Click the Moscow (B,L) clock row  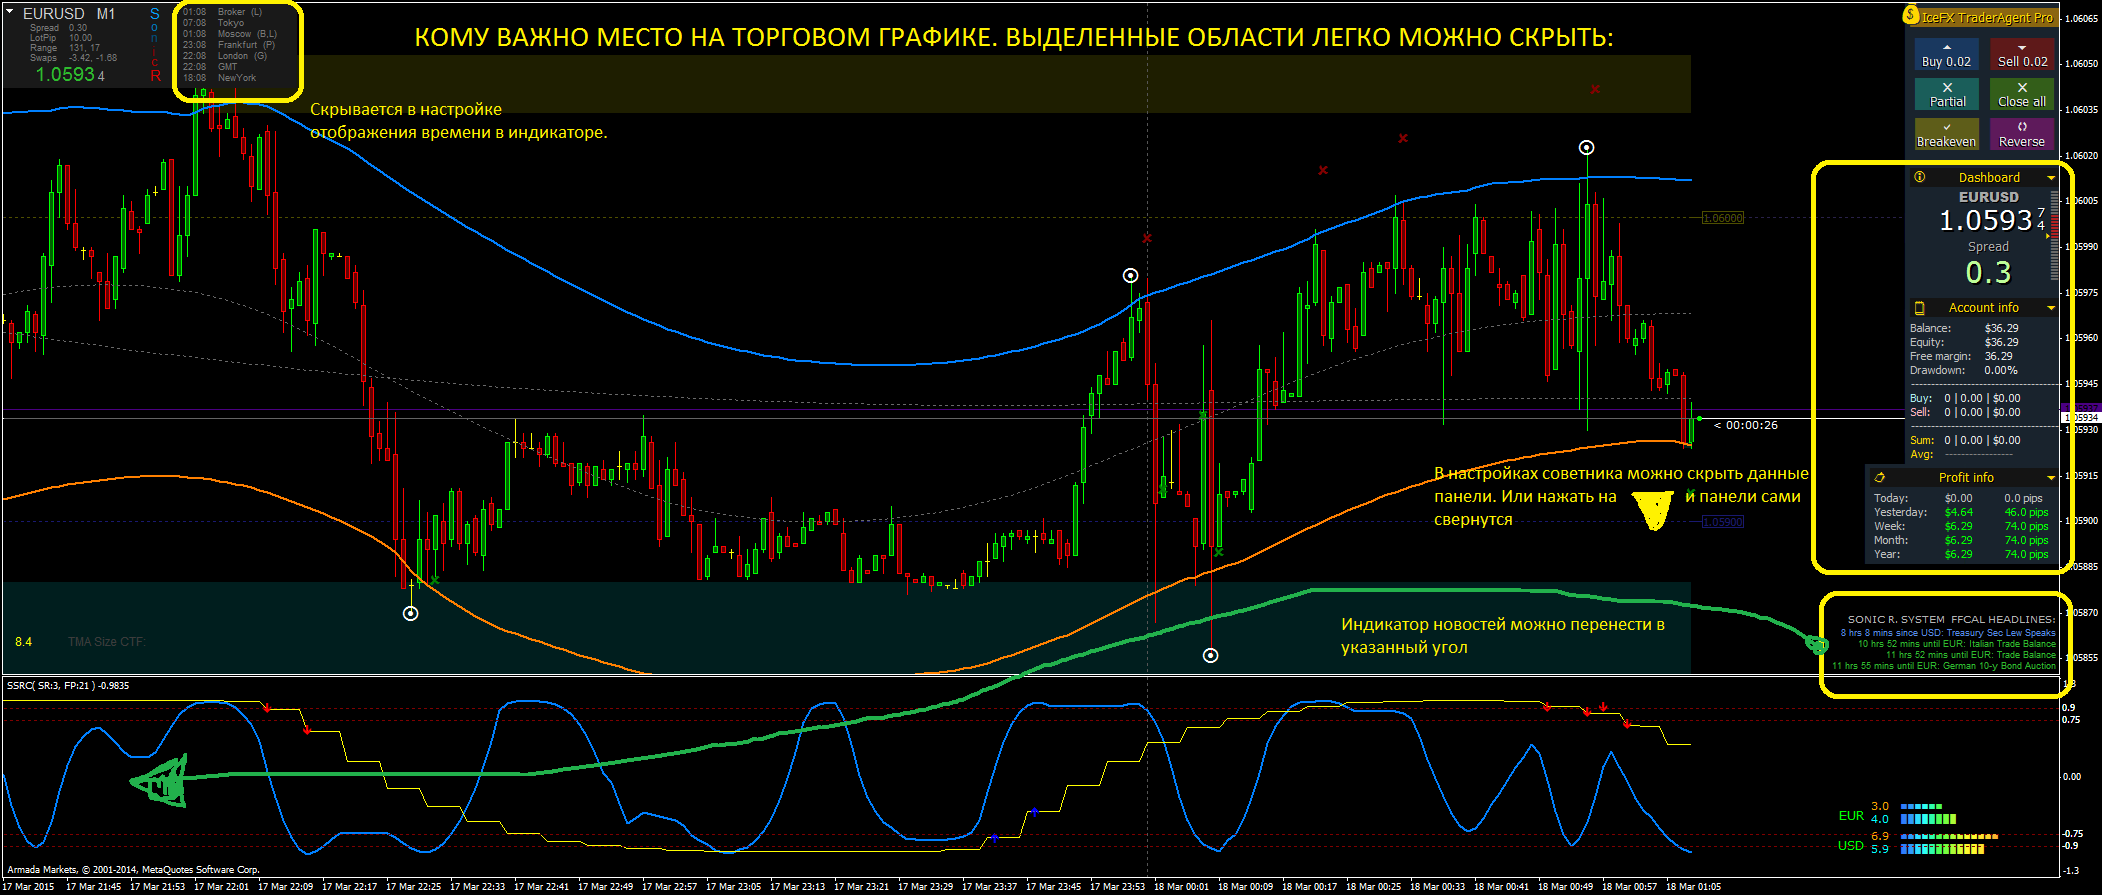(x=229, y=34)
